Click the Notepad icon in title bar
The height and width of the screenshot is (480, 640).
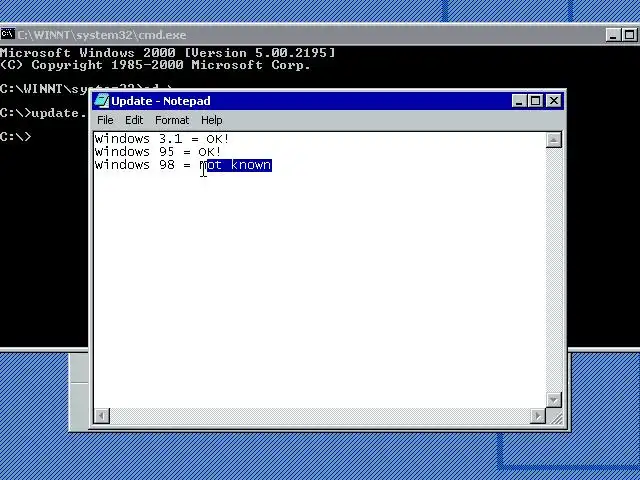tap(101, 101)
